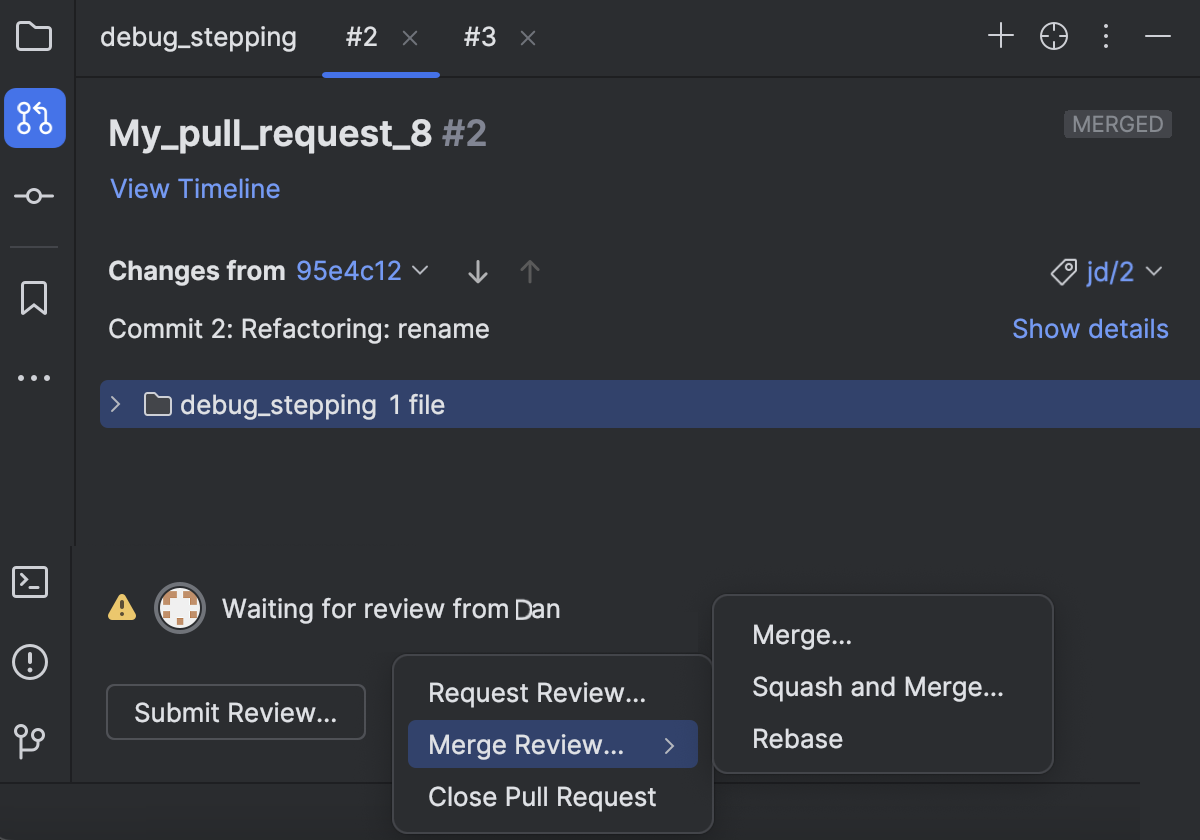1200x840 pixels.
Task: Click Dan's reviewer avatar
Action: tap(180, 607)
